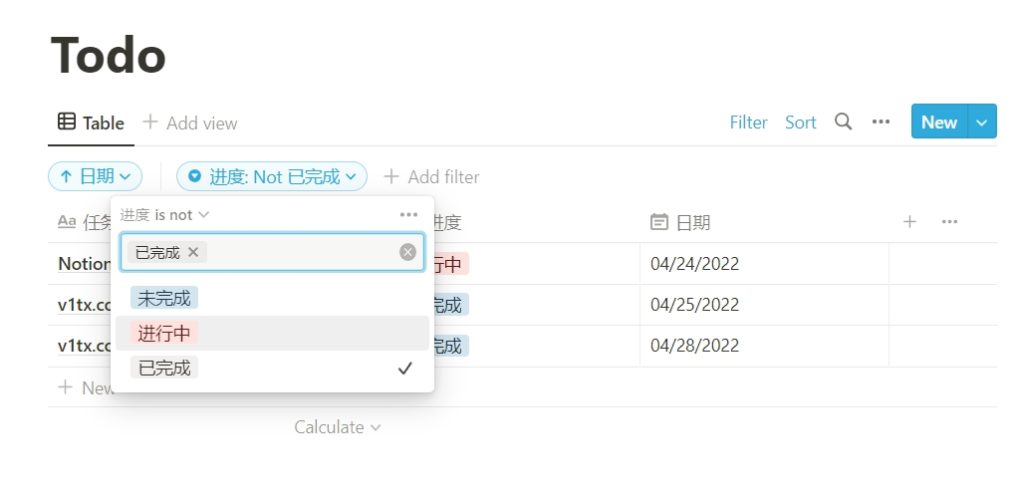Toggle the checked 已完成 option
The height and width of the screenshot is (497, 1024).
(x=273, y=368)
